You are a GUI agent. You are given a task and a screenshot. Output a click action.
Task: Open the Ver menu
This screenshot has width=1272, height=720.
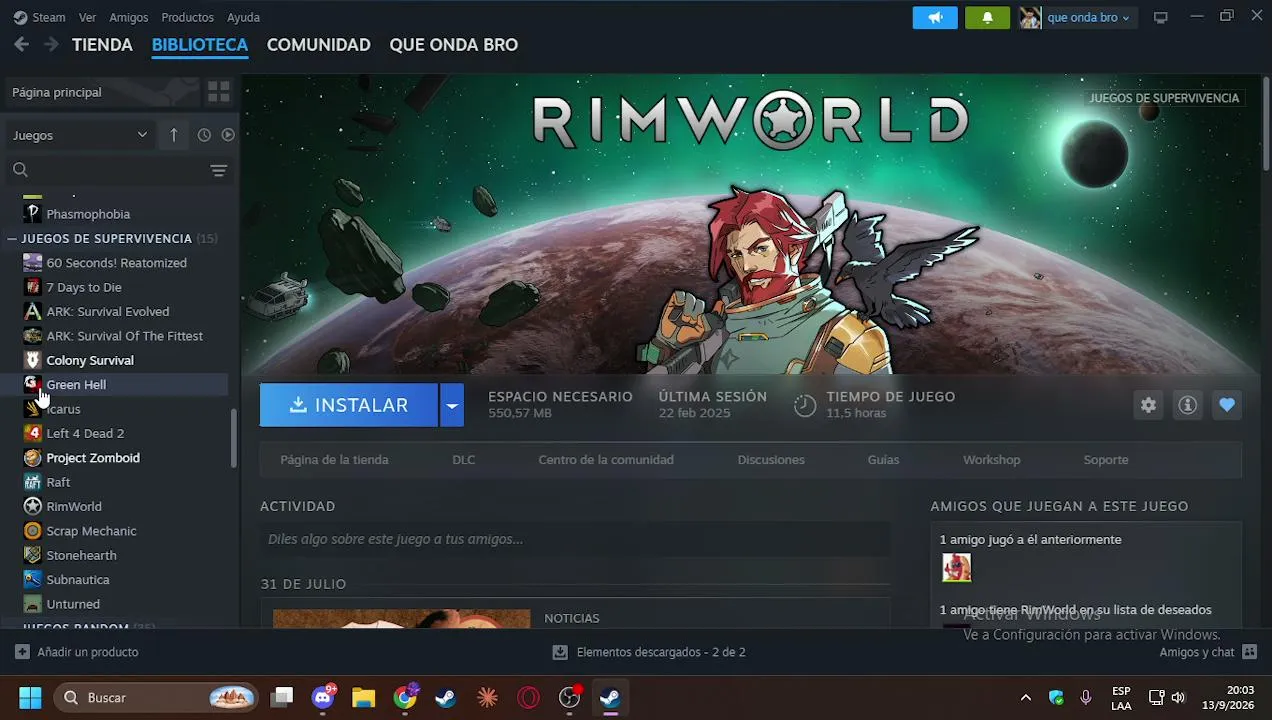click(88, 17)
